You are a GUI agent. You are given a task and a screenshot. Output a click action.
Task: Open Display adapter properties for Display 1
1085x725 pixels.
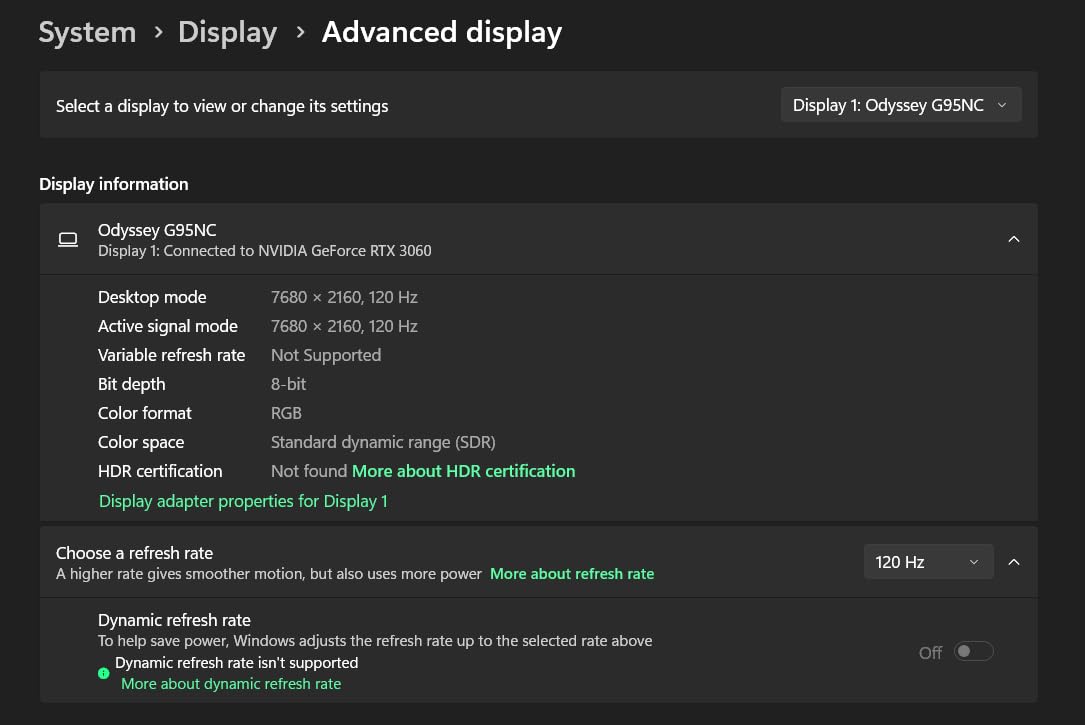(243, 501)
